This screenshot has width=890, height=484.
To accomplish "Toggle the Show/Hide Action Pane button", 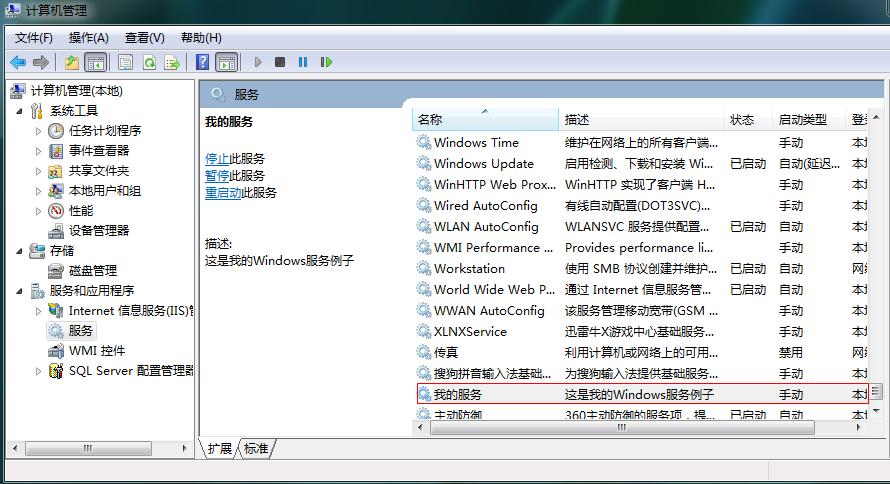I will pos(227,62).
